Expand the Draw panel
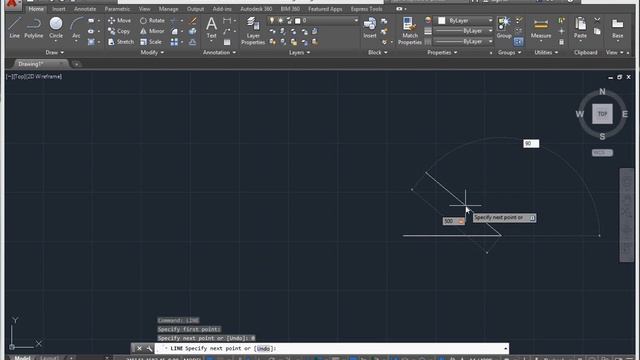The image size is (640, 360). [54, 52]
